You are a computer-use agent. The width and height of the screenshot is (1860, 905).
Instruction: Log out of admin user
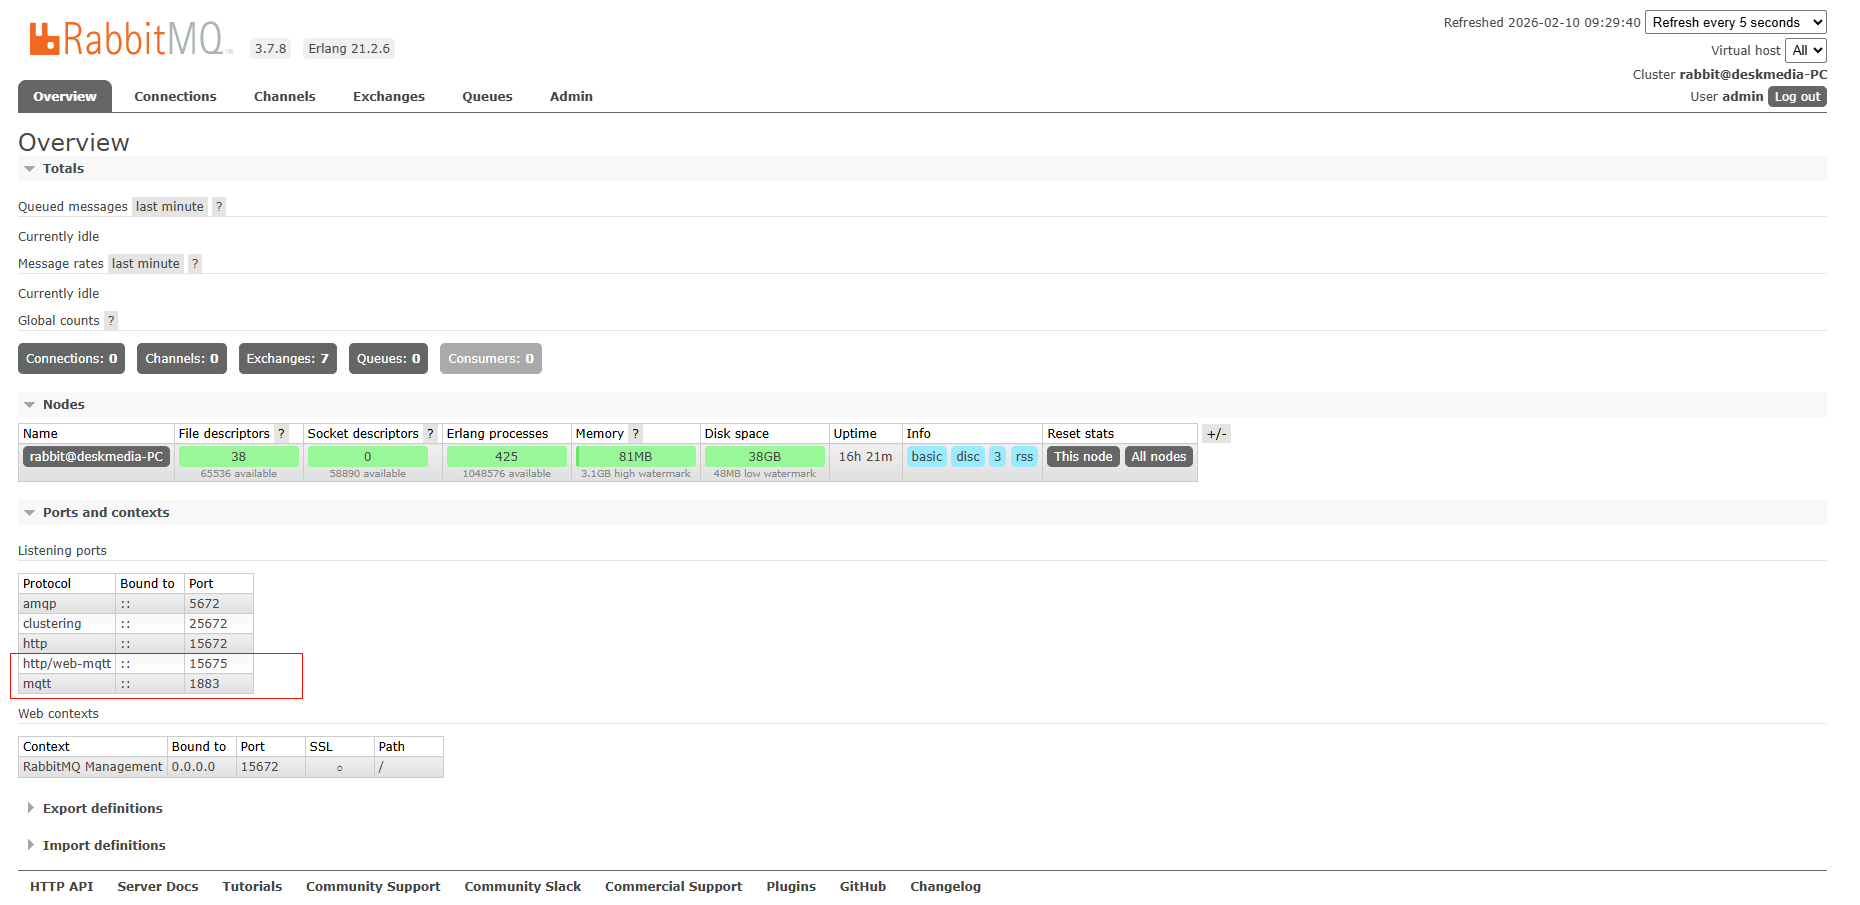(x=1797, y=97)
